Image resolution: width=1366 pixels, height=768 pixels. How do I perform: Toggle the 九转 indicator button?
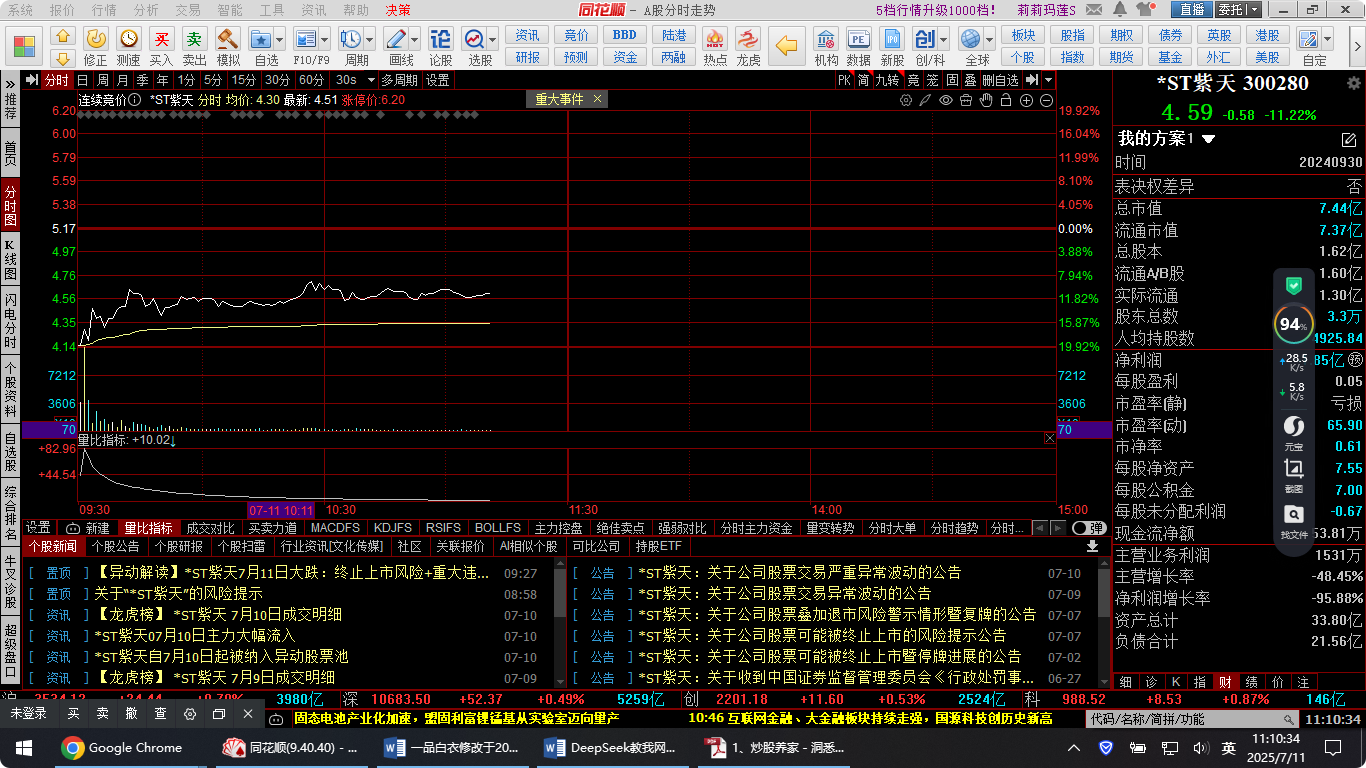887,80
